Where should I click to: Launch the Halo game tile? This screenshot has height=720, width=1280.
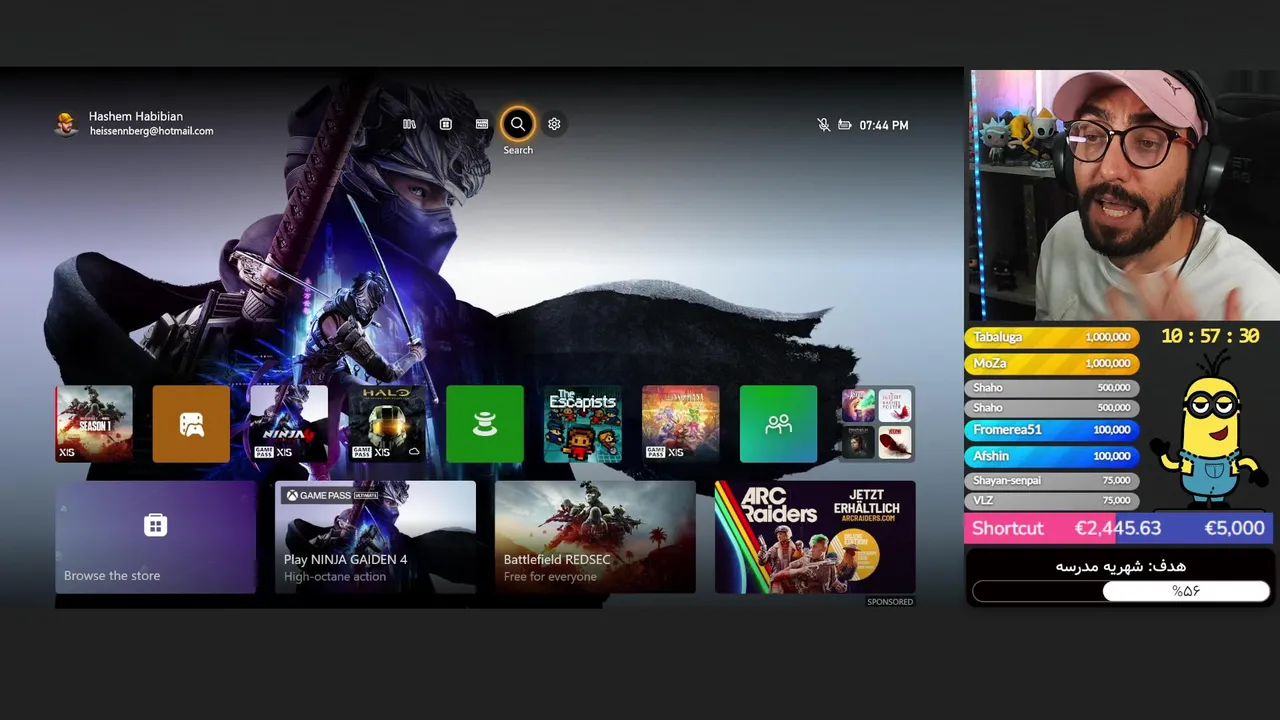click(x=387, y=424)
